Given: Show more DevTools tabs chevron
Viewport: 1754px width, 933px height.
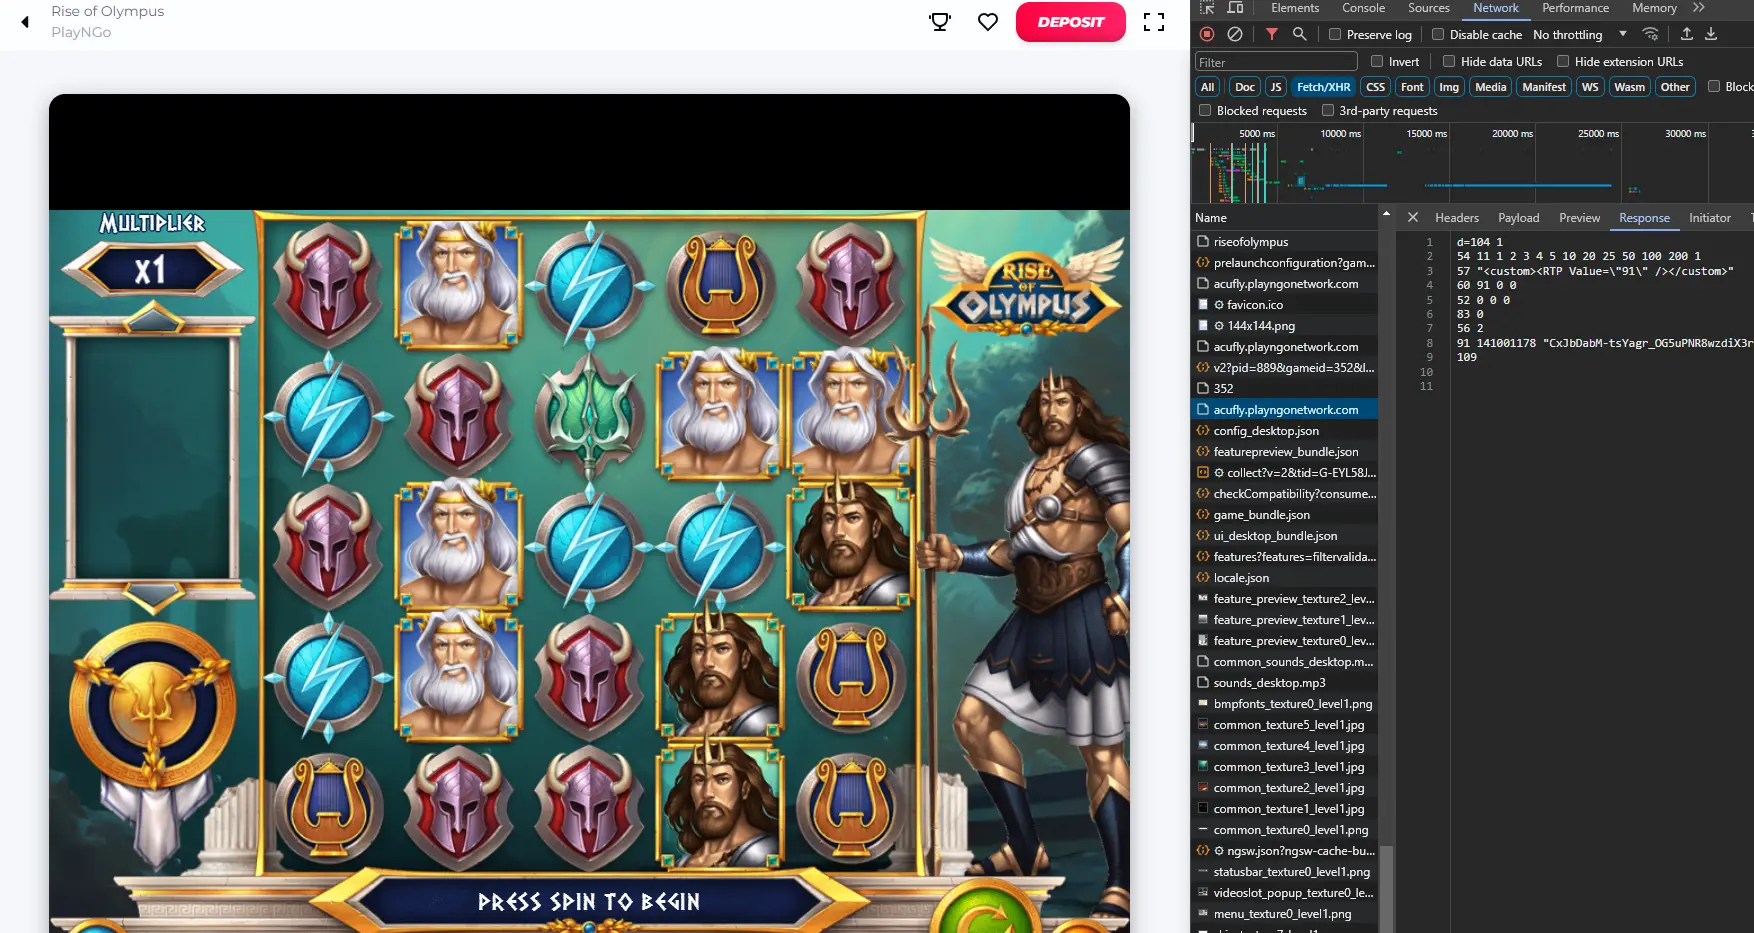Looking at the screenshot, I should coord(1699,7).
